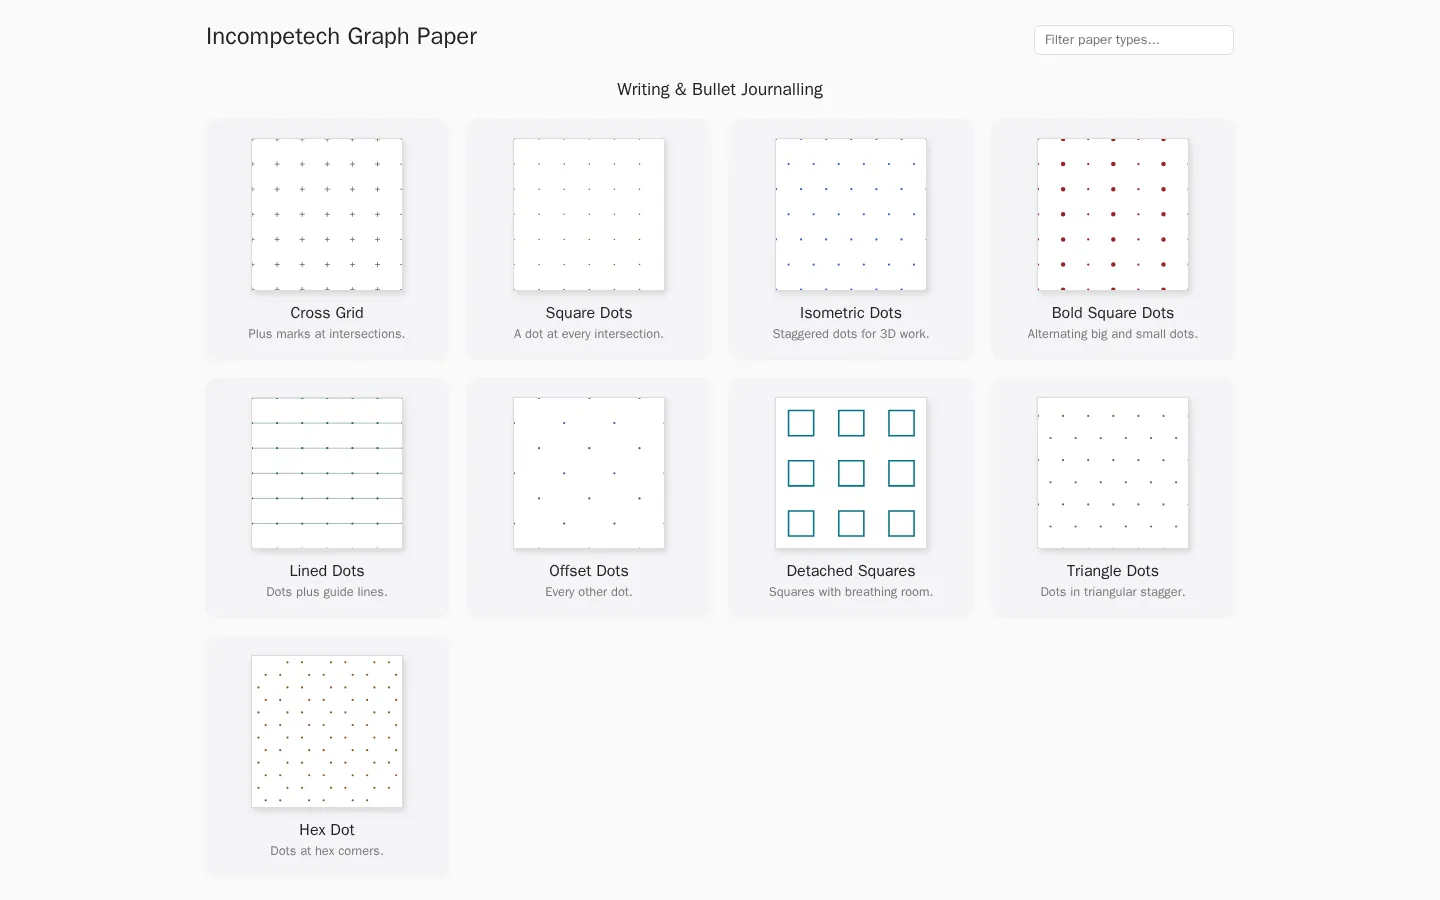
Task: Click 'Dots in triangular stagger.' description
Action: [1113, 592]
